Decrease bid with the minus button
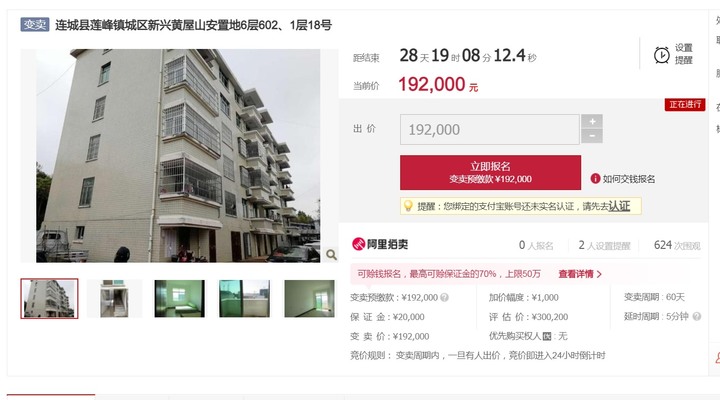Image resolution: width=720 pixels, height=400 pixels. point(592,136)
